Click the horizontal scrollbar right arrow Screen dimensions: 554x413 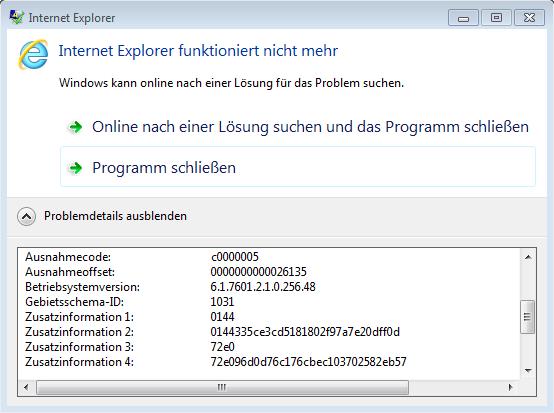pyautogui.click(x=510, y=388)
